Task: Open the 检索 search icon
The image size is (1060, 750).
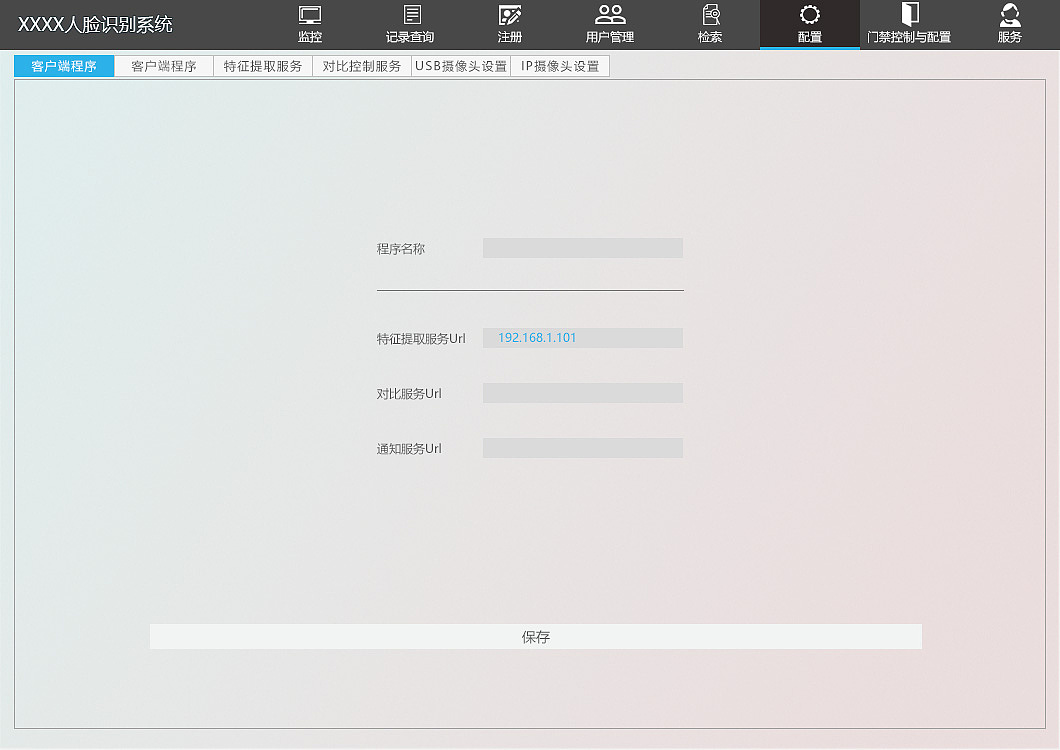Action: click(x=709, y=24)
